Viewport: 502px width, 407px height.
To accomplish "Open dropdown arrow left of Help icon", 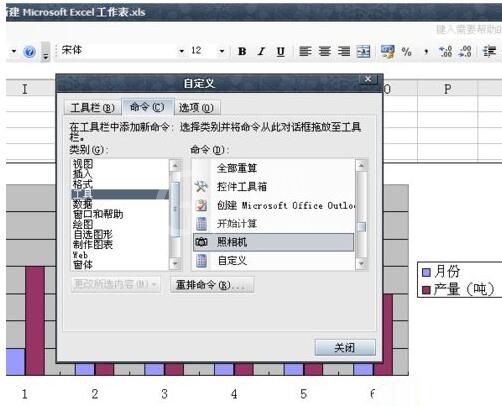I will [x=14, y=51].
